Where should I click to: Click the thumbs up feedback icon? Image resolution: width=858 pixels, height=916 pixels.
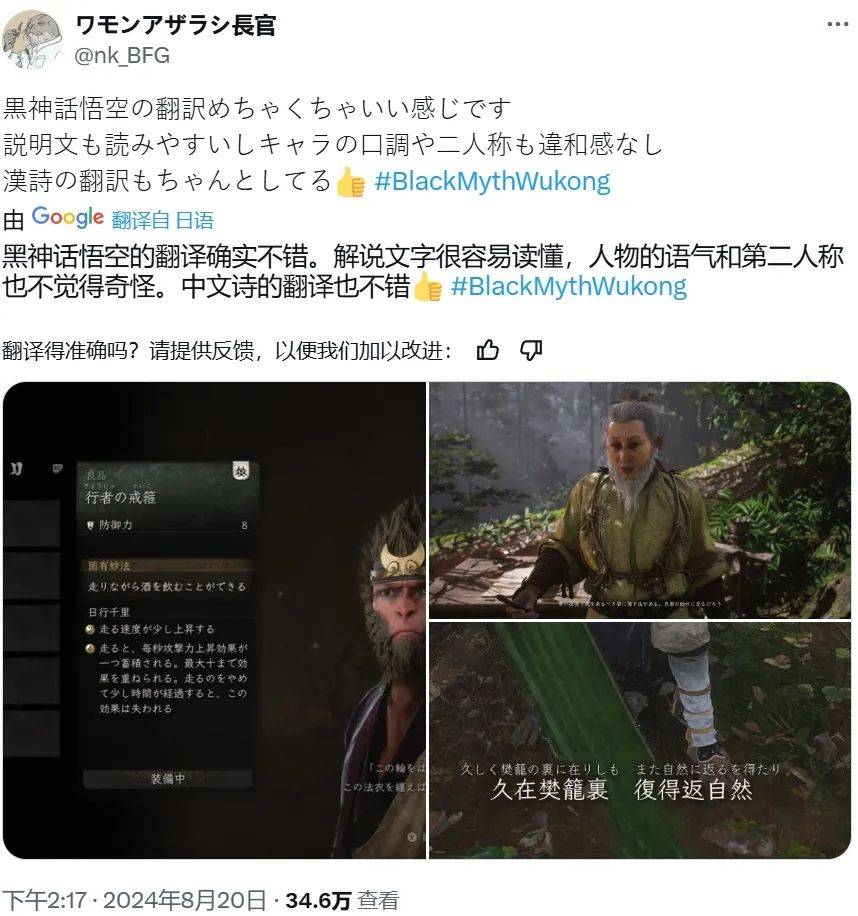[x=488, y=351]
